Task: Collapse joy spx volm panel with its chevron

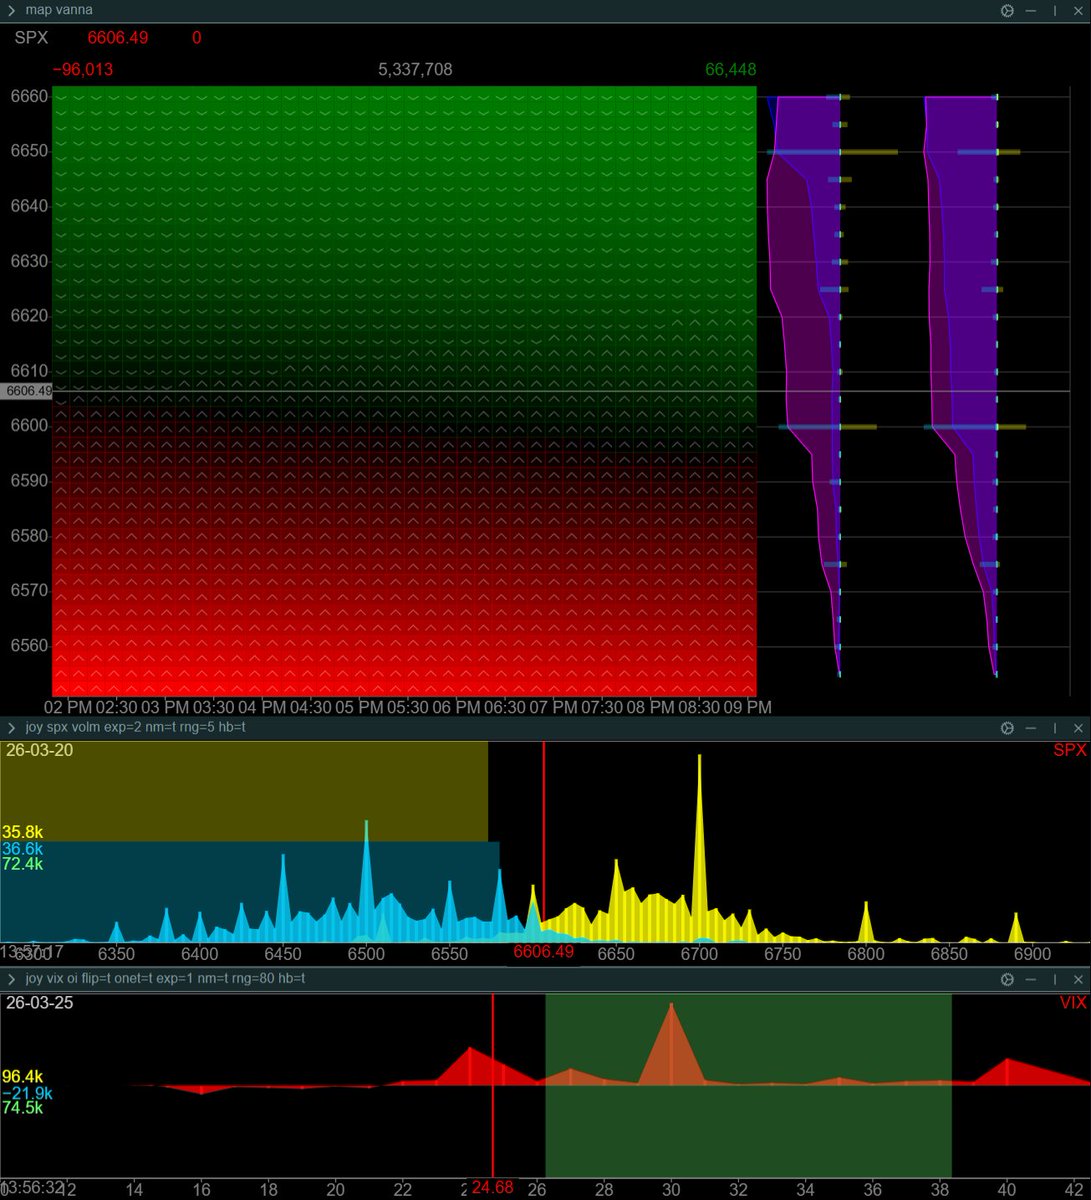Action: (x=11, y=728)
